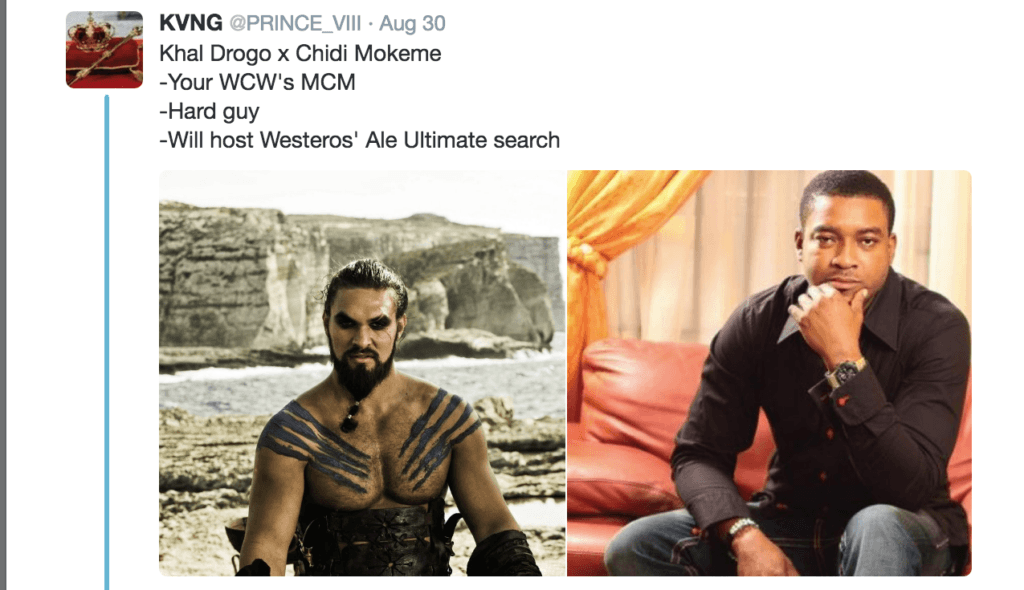
Task: Open KVNG's crown profile picture
Action: (x=104, y=50)
